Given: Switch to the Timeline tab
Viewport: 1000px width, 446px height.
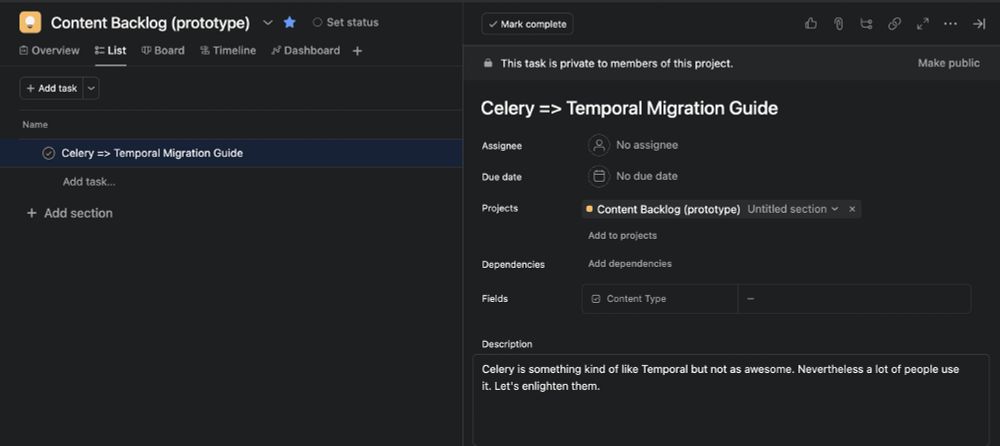Looking at the screenshot, I should [x=228, y=50].
